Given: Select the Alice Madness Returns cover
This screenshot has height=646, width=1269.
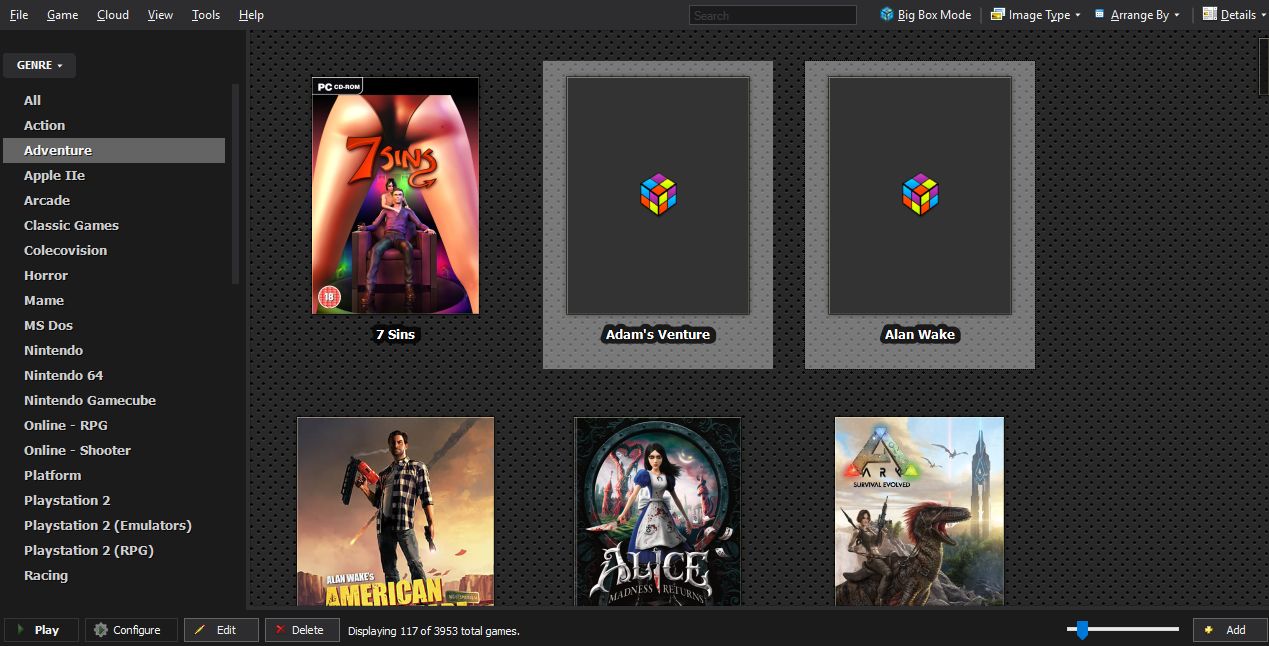Looking at the screenshot, I should pos(658,511).
